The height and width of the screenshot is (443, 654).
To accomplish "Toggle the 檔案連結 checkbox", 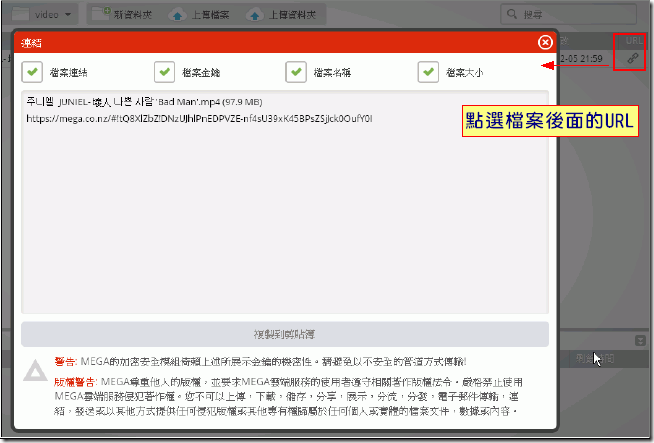I will [32, 72].
